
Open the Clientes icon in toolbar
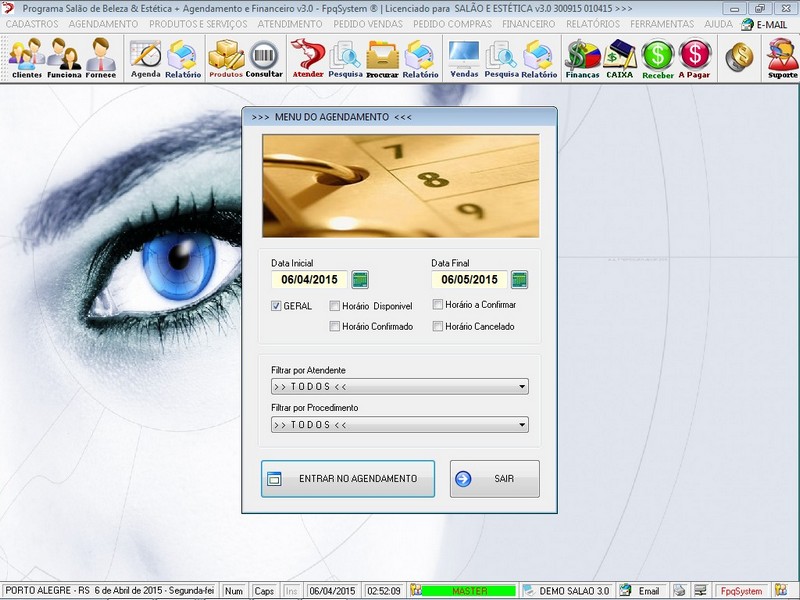pos(26,58)
